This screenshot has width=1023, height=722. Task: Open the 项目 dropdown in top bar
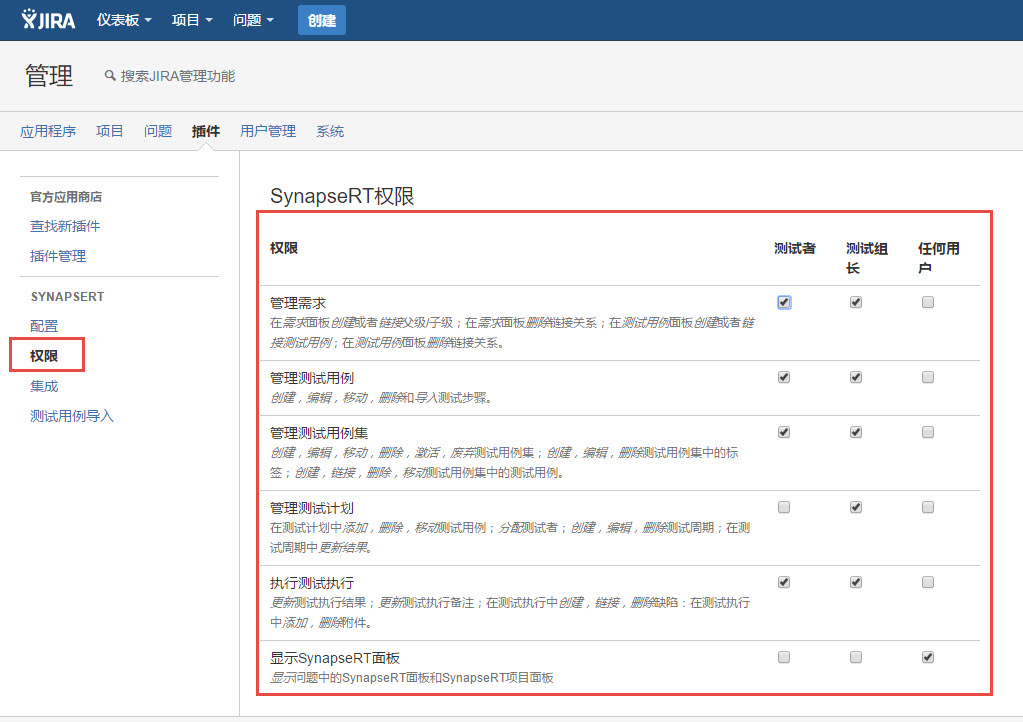pos(192,20)
